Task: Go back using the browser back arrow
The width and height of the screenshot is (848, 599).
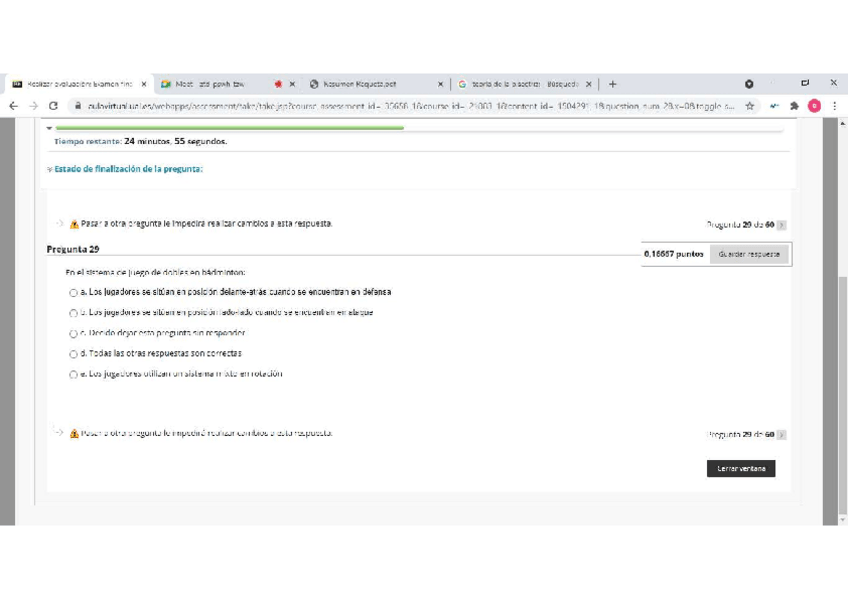Action: click(x=14, y=106)
